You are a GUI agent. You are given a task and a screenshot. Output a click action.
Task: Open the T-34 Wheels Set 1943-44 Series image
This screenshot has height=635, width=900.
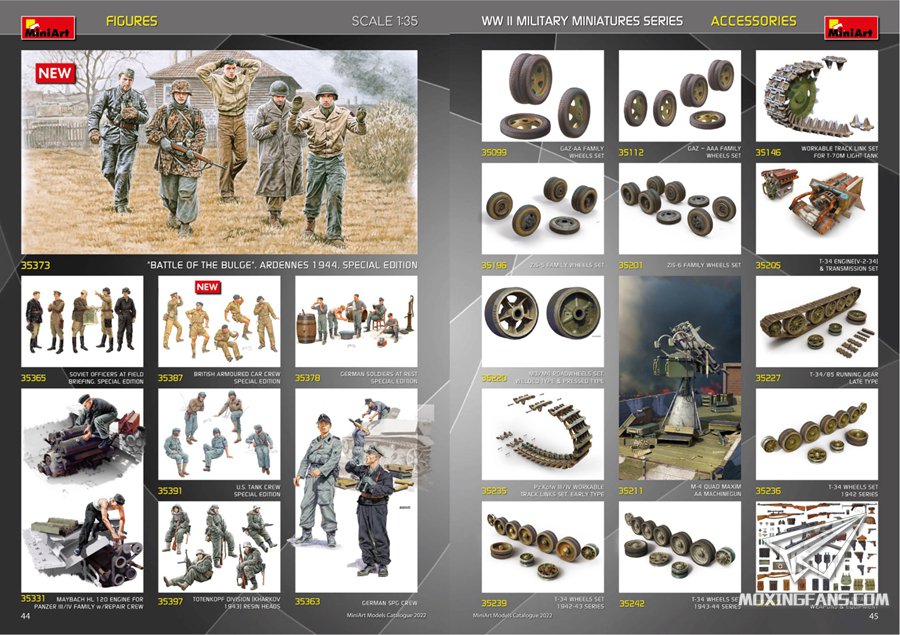(x=680, y=547)
